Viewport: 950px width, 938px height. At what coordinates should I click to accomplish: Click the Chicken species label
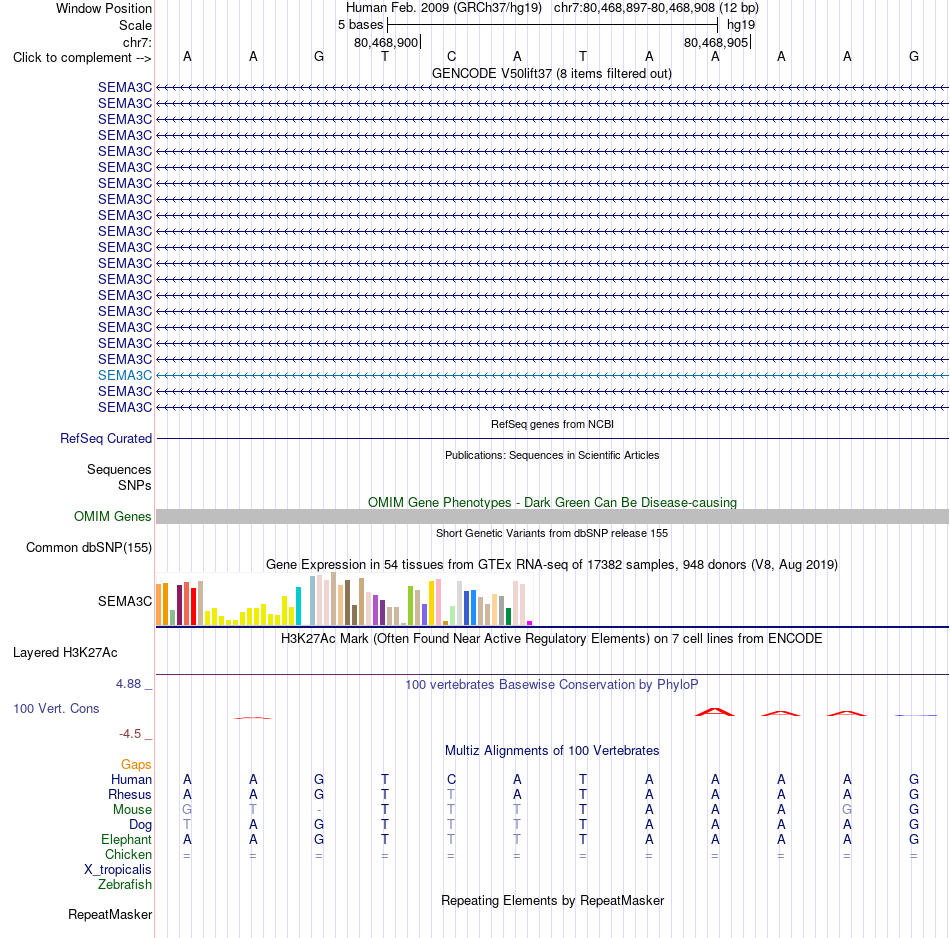pos(128,855)
